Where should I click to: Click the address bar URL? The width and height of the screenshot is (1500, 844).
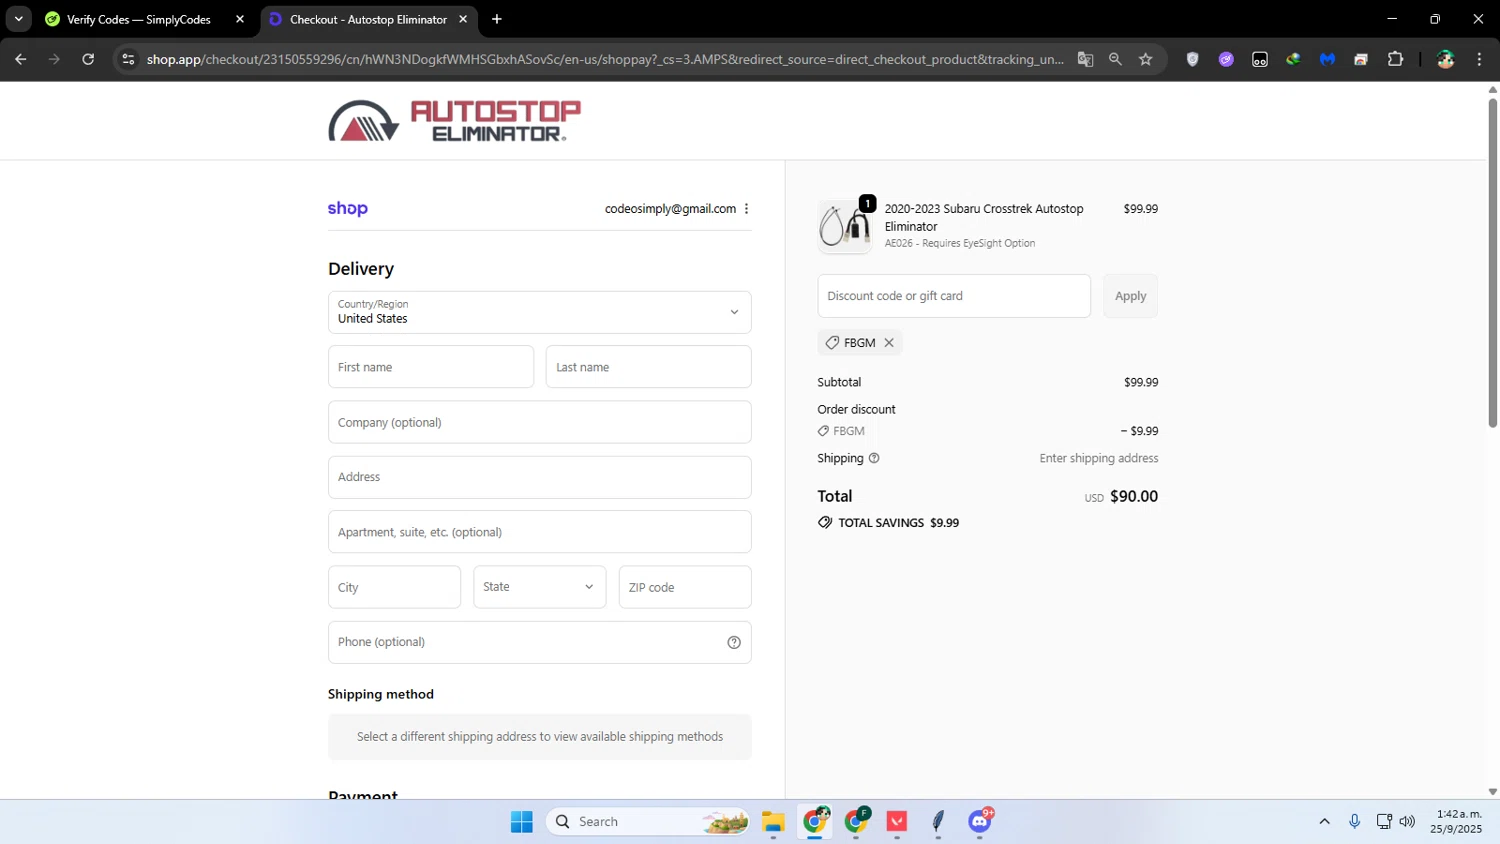point(605,59)
